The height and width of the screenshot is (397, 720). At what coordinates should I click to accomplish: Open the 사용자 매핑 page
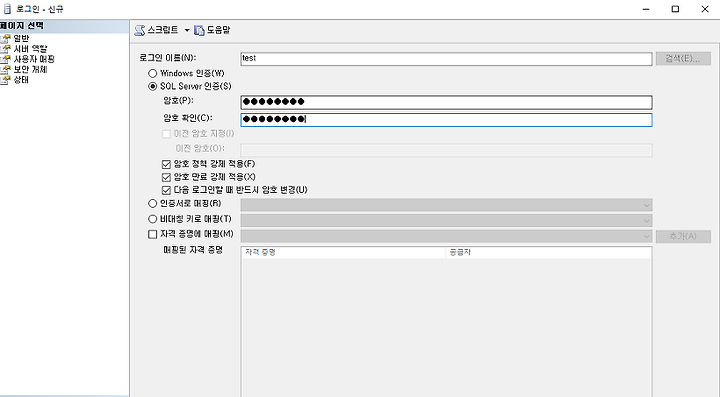(34, 59)
